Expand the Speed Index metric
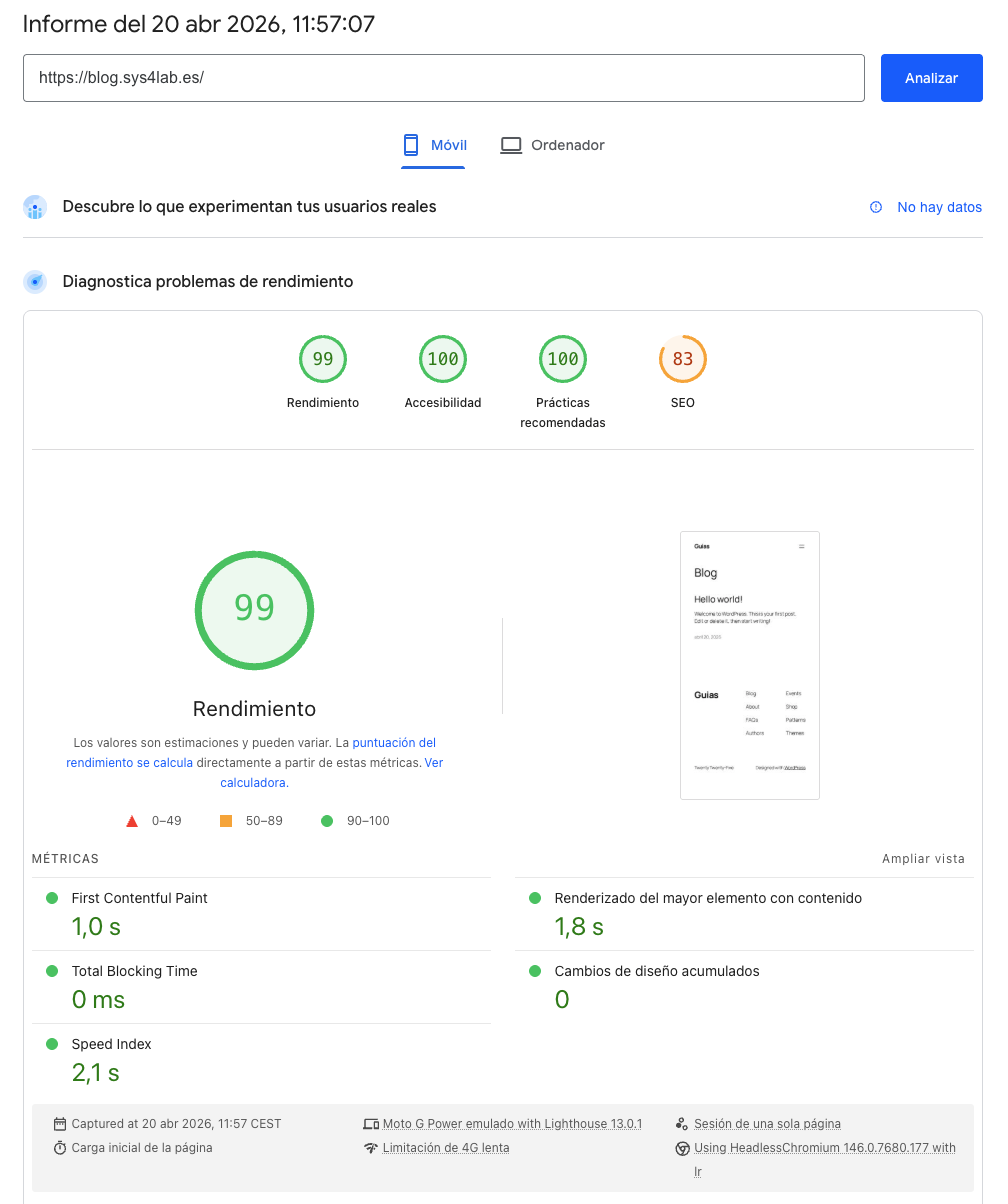 tap(111, 1044)
